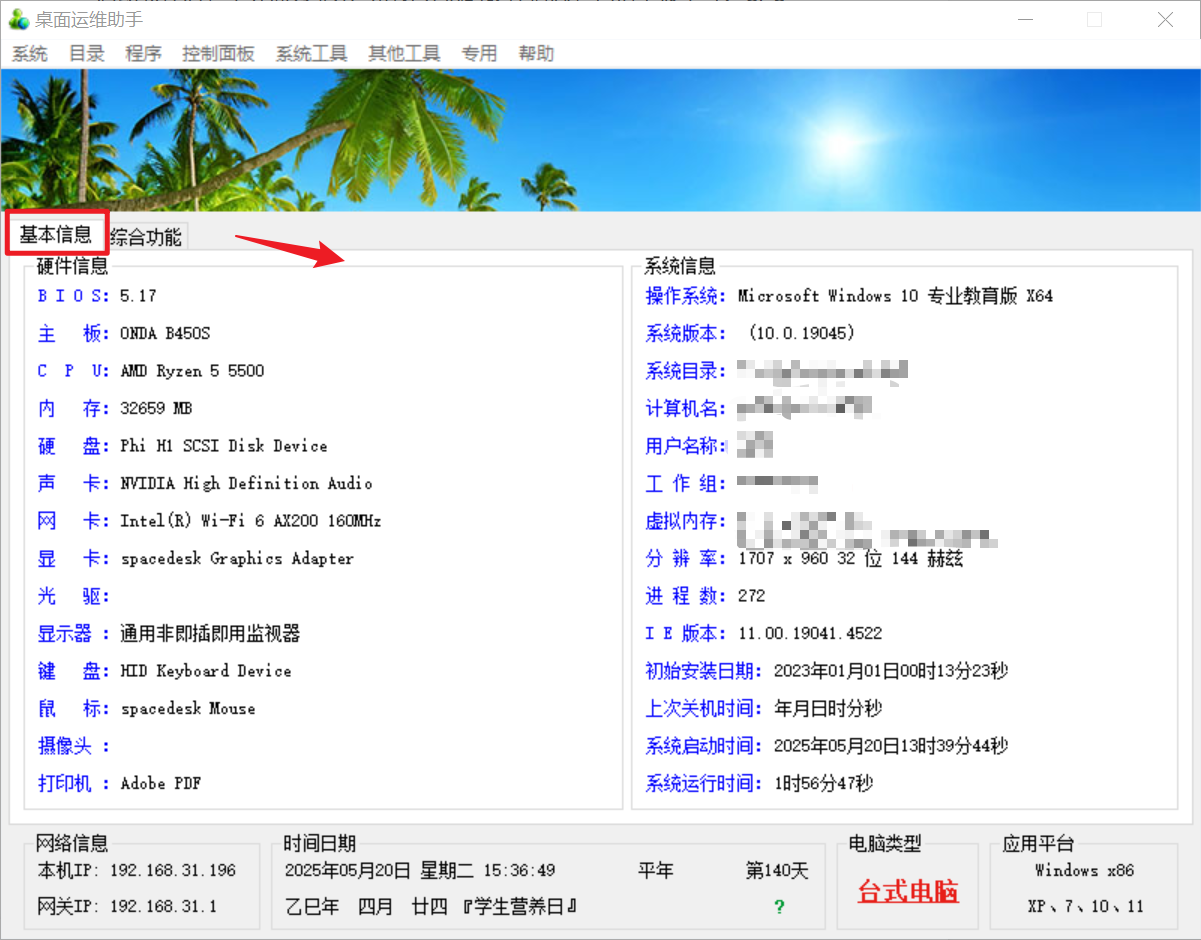This screenshot has width=1201, height=940.
Task: Open the 专用 menu
Action: [479, 54]
